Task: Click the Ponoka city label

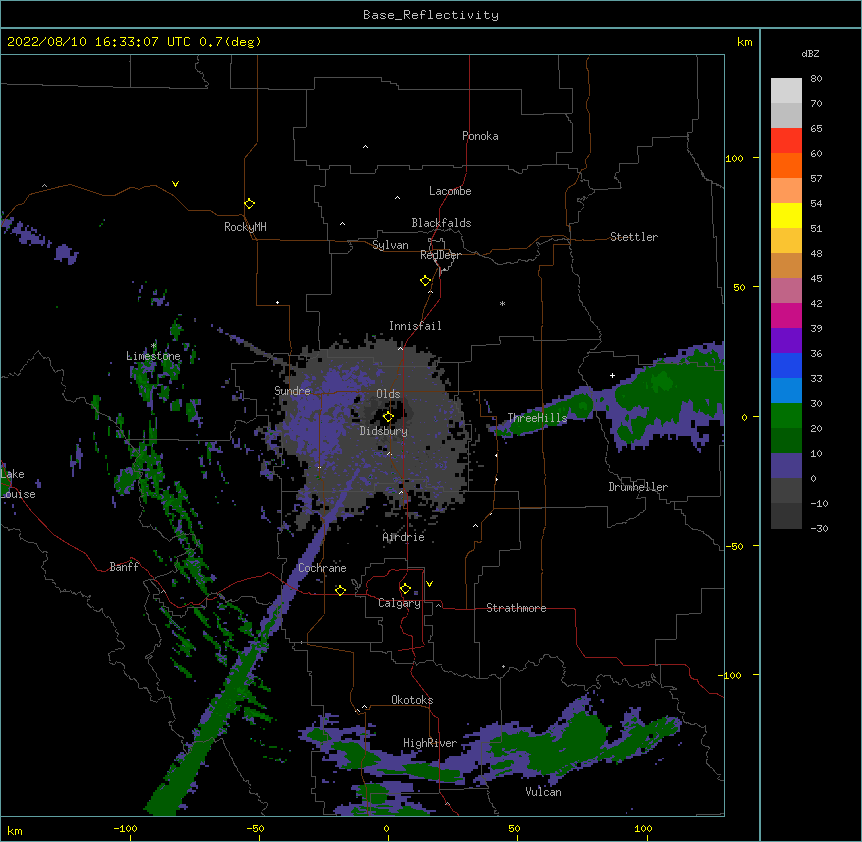Action: click(480, 136)
